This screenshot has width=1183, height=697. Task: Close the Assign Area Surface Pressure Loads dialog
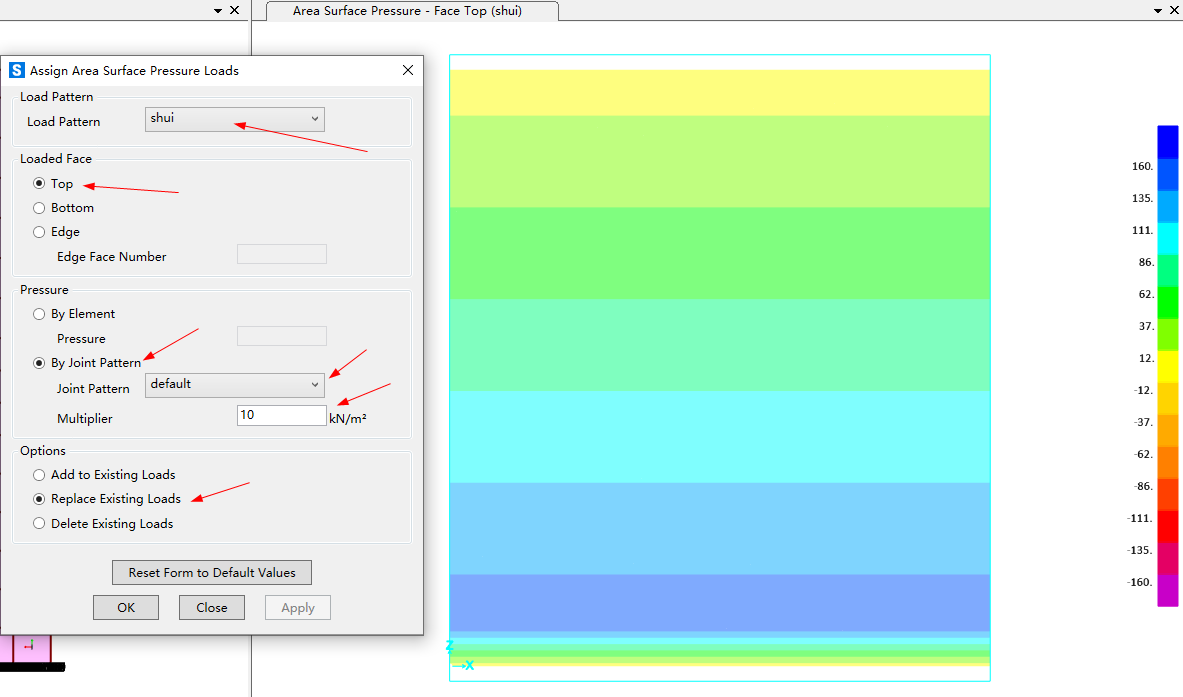(x=407, y=70)
